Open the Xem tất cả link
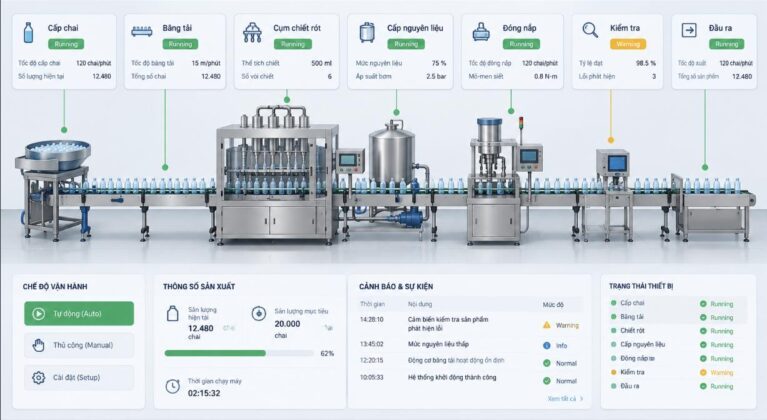The height and width of the screenshot is (420, 767). click(565, 398)
